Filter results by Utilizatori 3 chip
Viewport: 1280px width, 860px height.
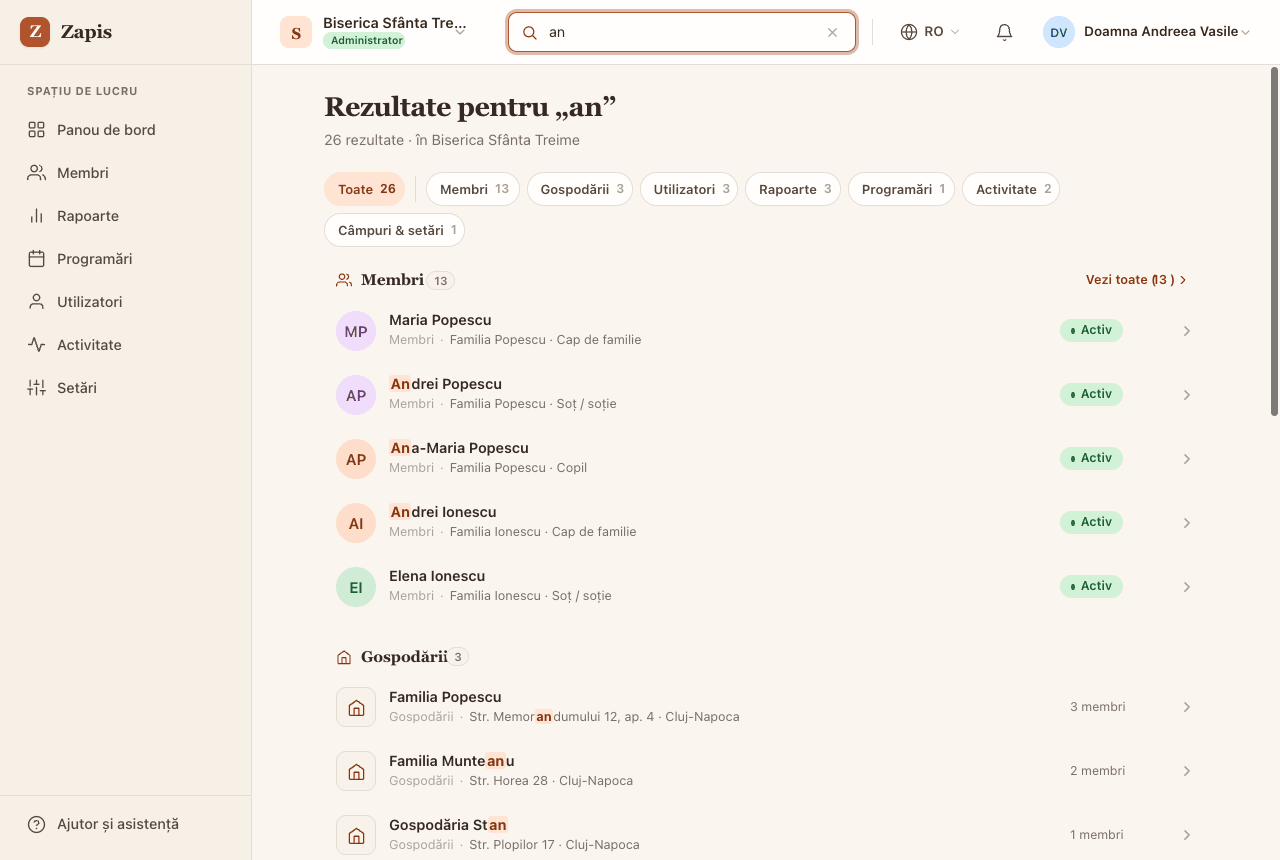[689, 189]
